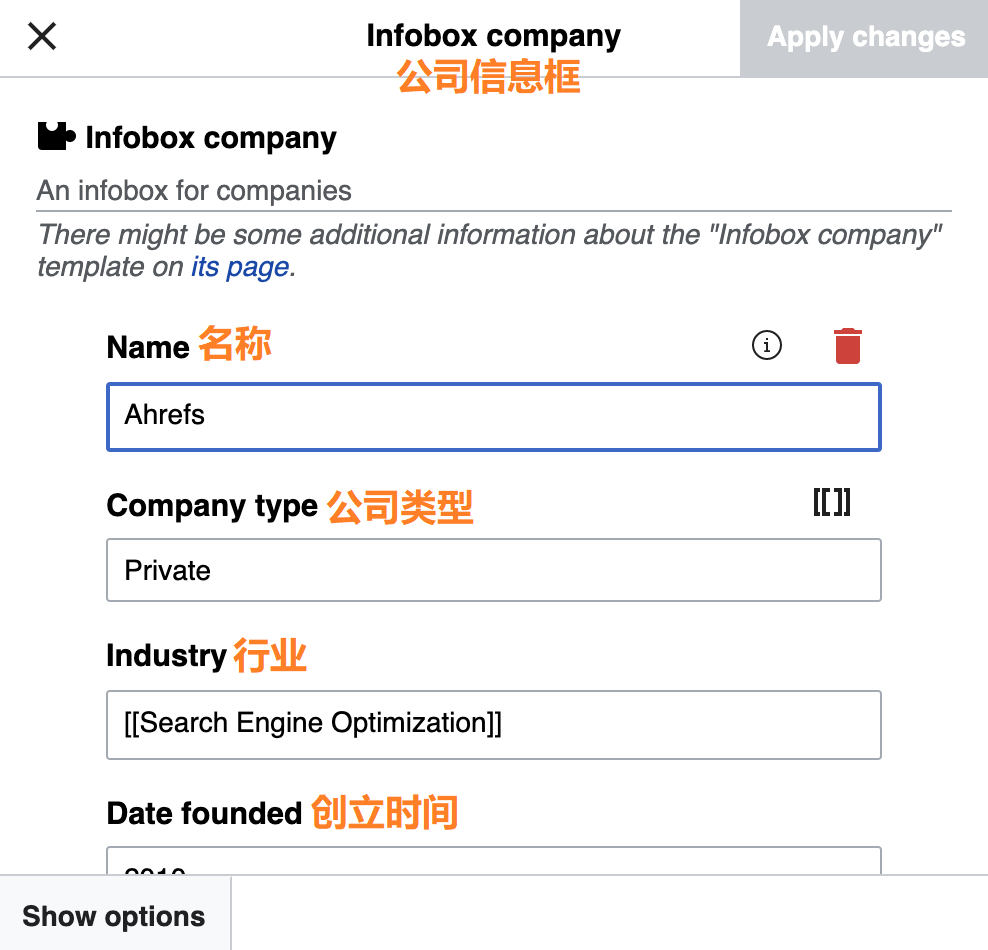Click the Date founded field label

coord(204,813)
